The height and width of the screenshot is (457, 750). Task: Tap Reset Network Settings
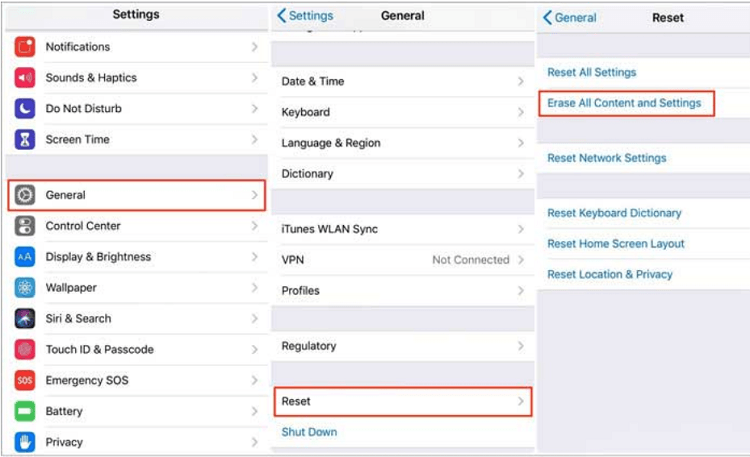point(606,158)
